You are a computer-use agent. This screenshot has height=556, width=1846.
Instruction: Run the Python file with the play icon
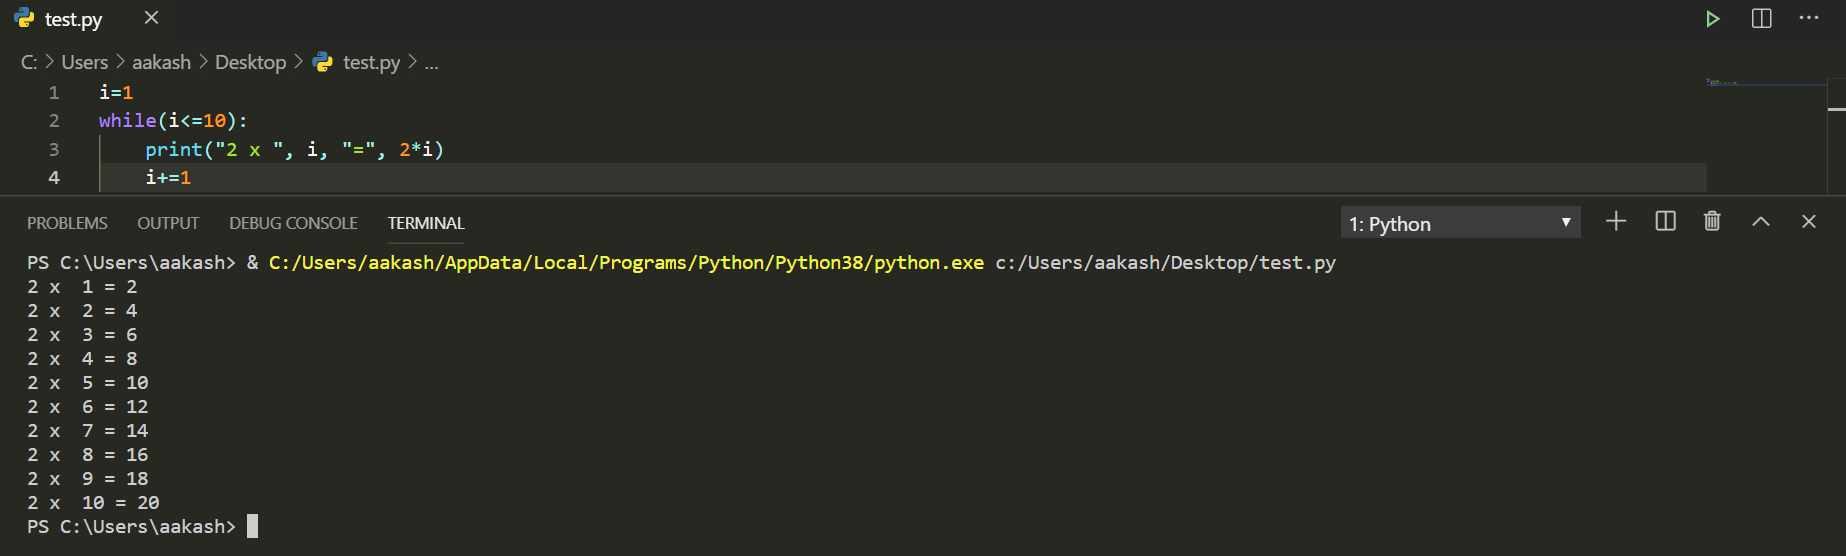coord(1712,19)
